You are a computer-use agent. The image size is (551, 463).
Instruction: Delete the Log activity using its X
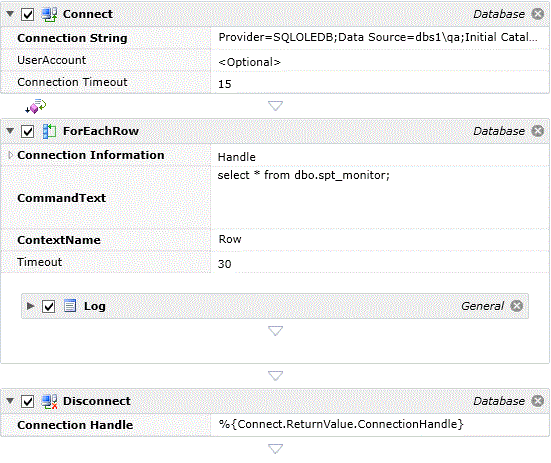(517, 306)
